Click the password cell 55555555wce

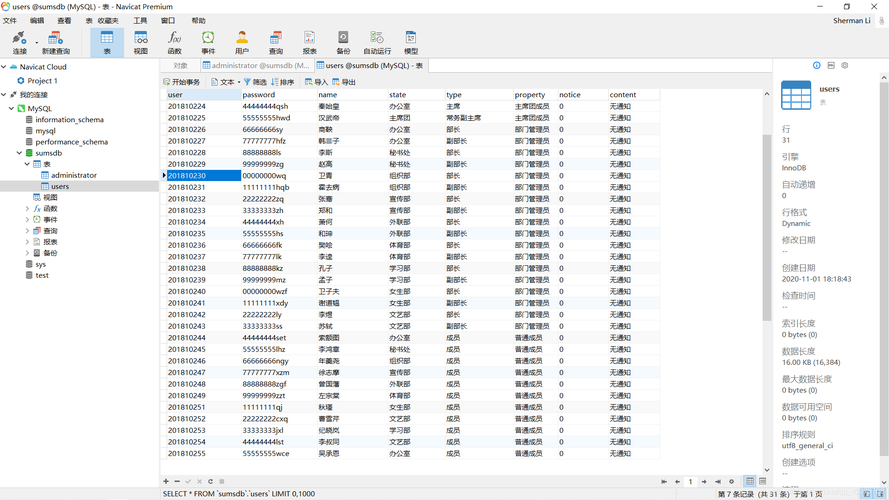279,454
